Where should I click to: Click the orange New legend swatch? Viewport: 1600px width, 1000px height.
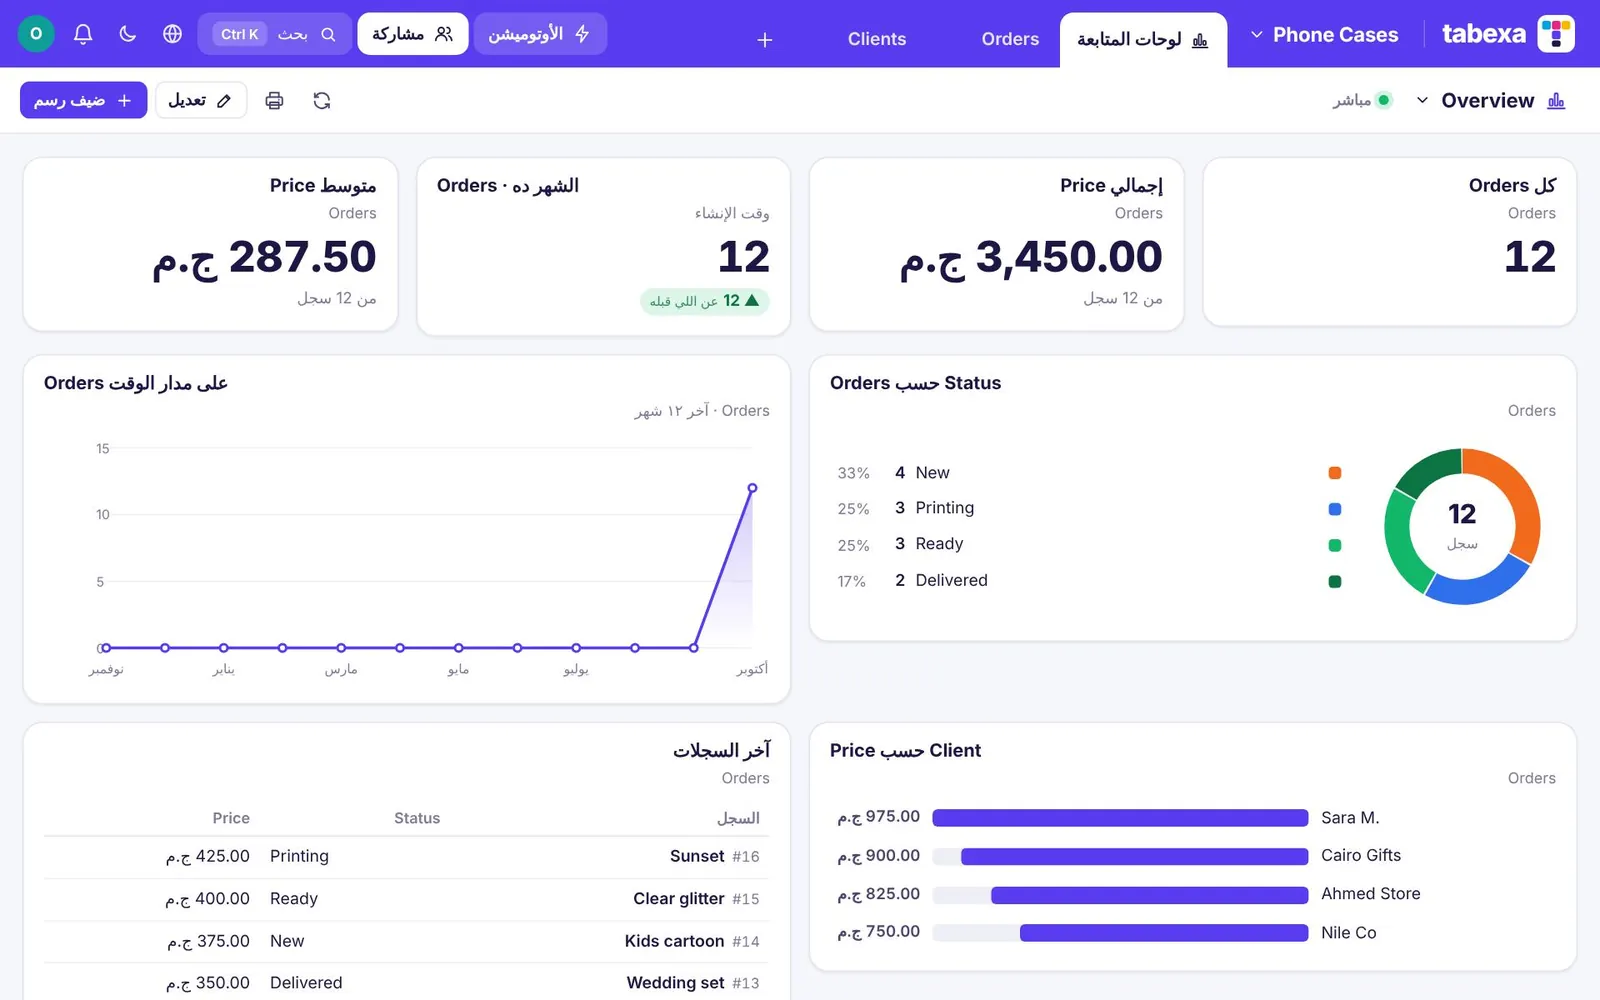(1334, 473)
